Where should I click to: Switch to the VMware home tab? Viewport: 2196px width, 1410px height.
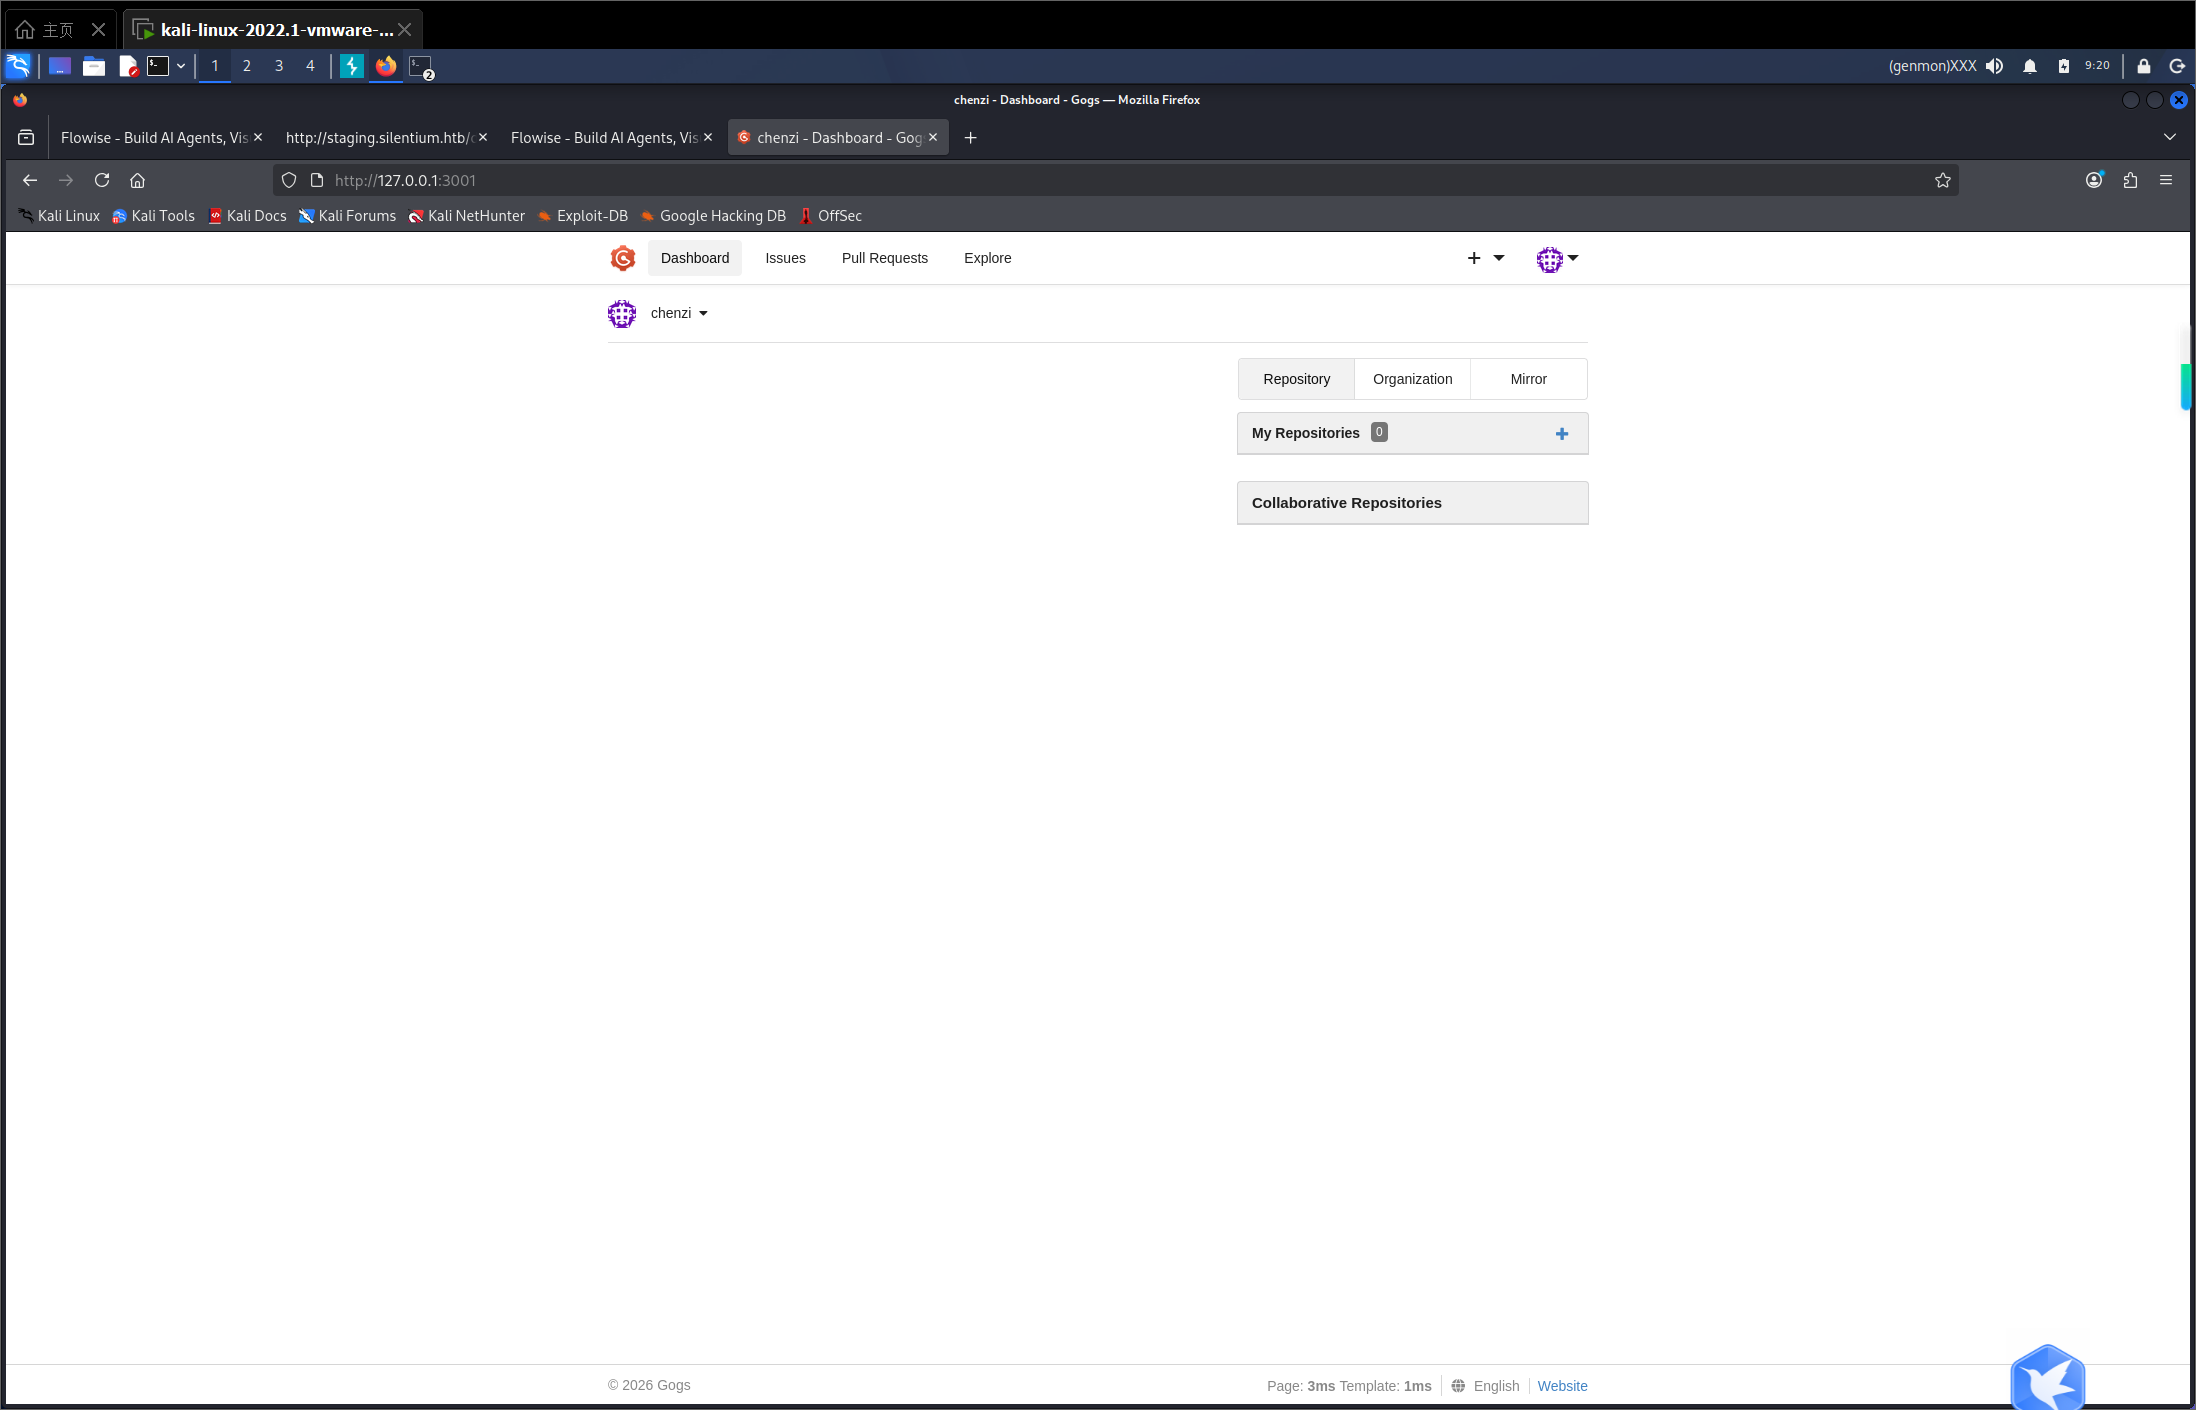click(60, 29)
